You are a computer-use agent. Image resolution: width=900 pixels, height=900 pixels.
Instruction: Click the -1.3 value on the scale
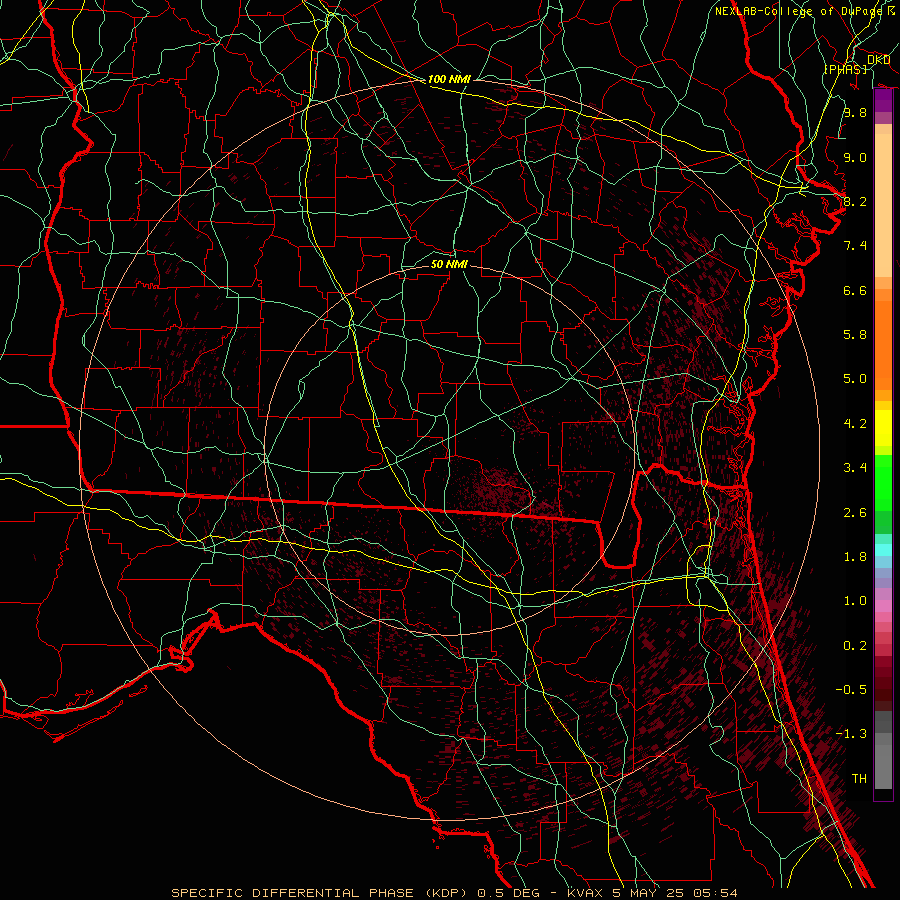851,734
